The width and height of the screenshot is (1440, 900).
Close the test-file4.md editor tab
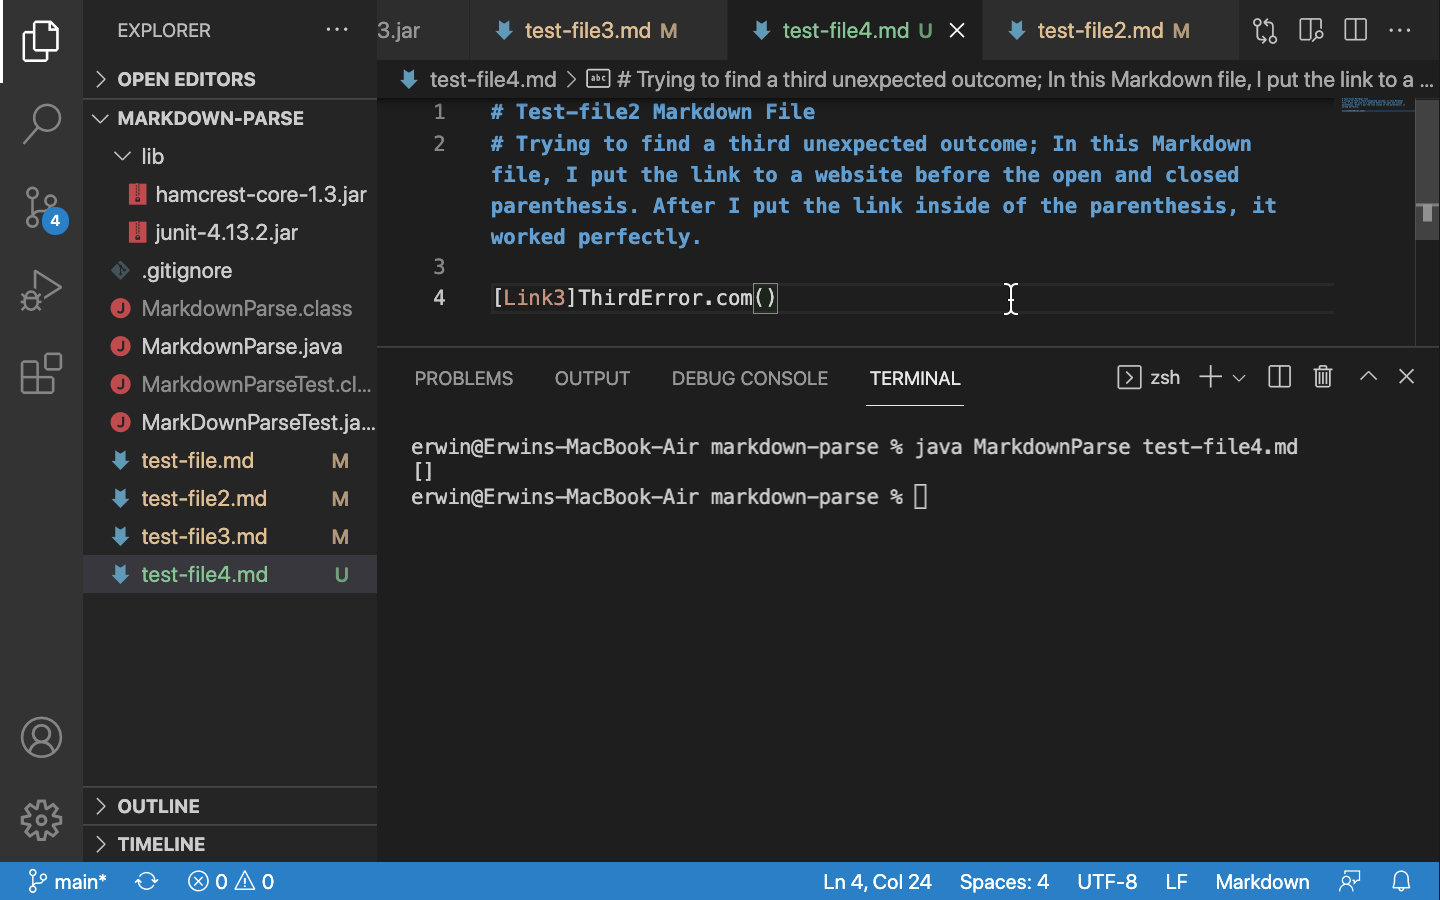[957, 30]
